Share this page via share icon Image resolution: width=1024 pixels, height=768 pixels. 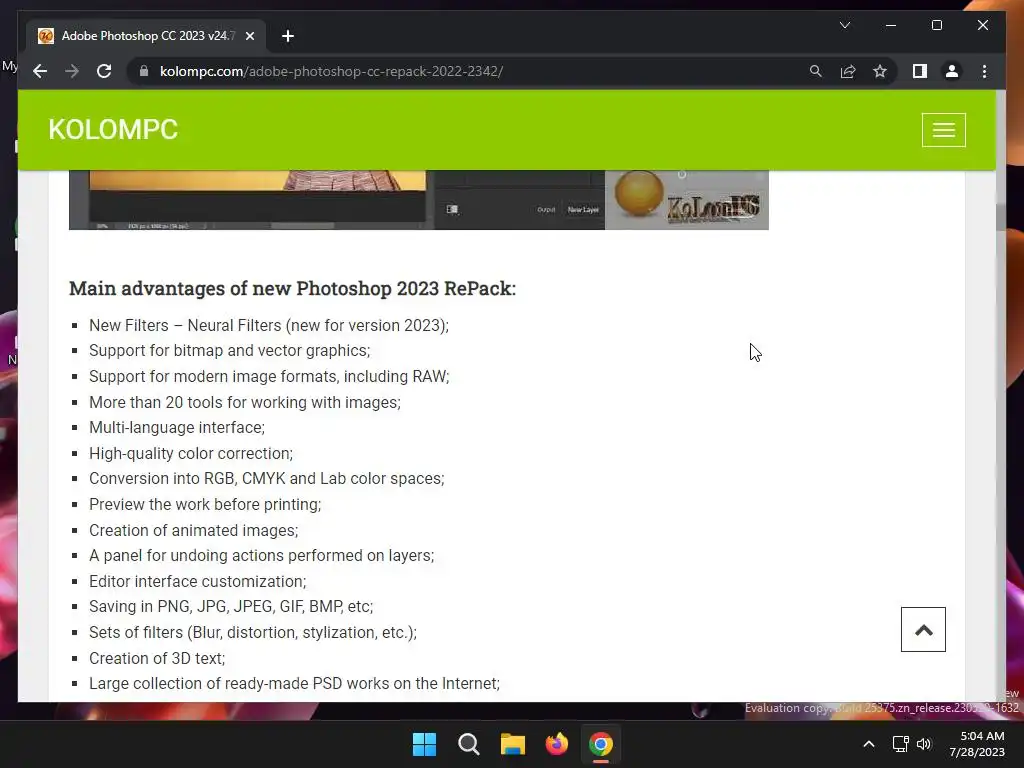pyautogui.click(x=848, y=71)
